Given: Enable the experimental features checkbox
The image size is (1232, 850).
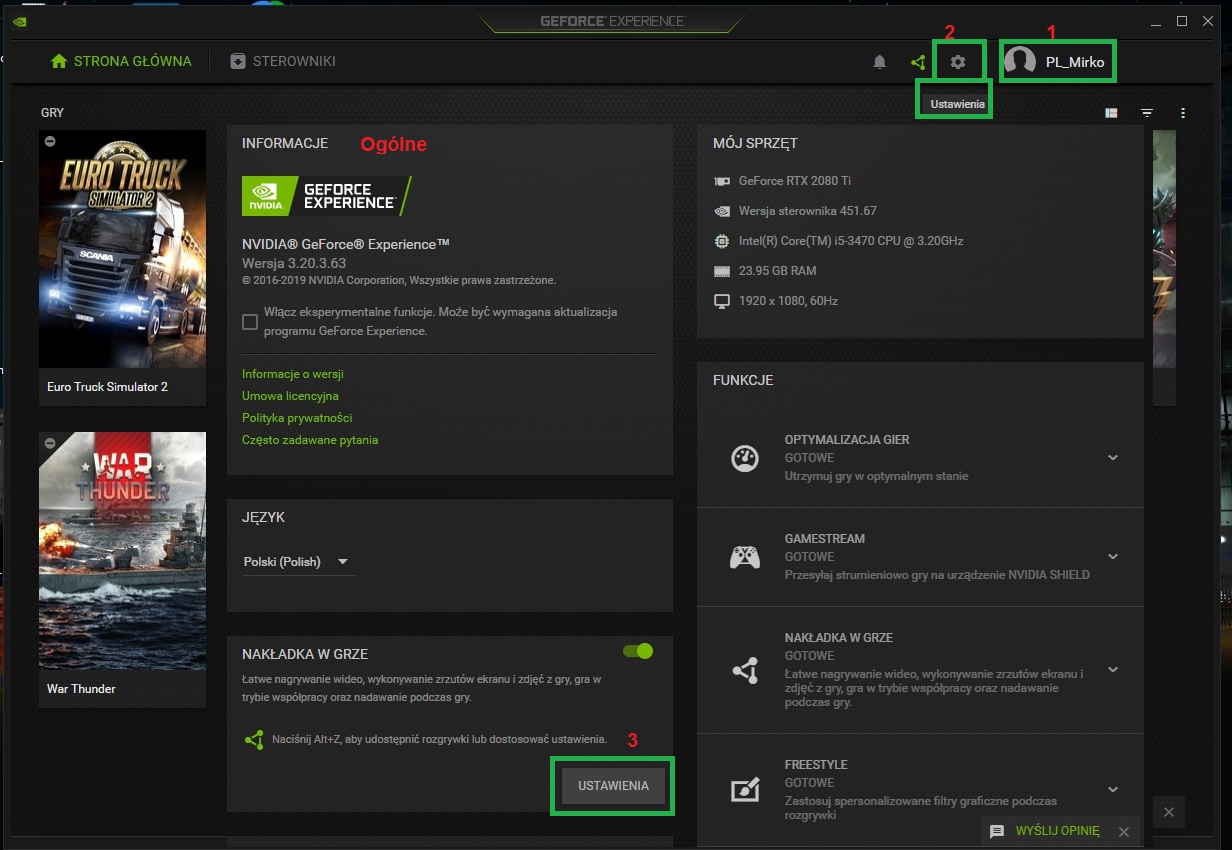Looking at the screenshot, I should click(250, 322).
